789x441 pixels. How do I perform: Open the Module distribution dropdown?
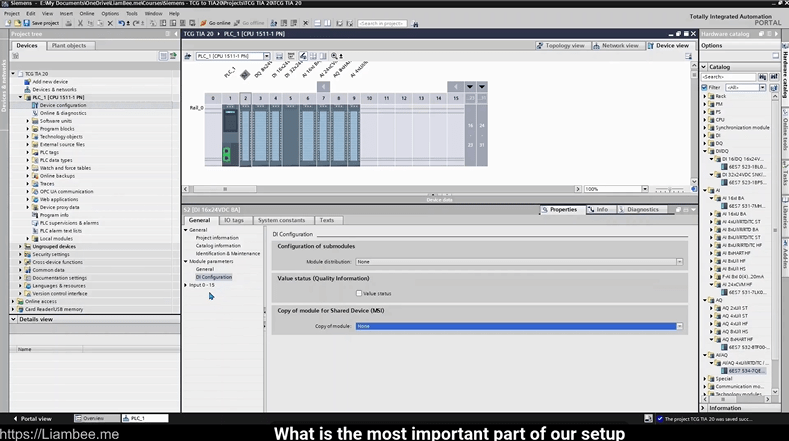point(679,261)
